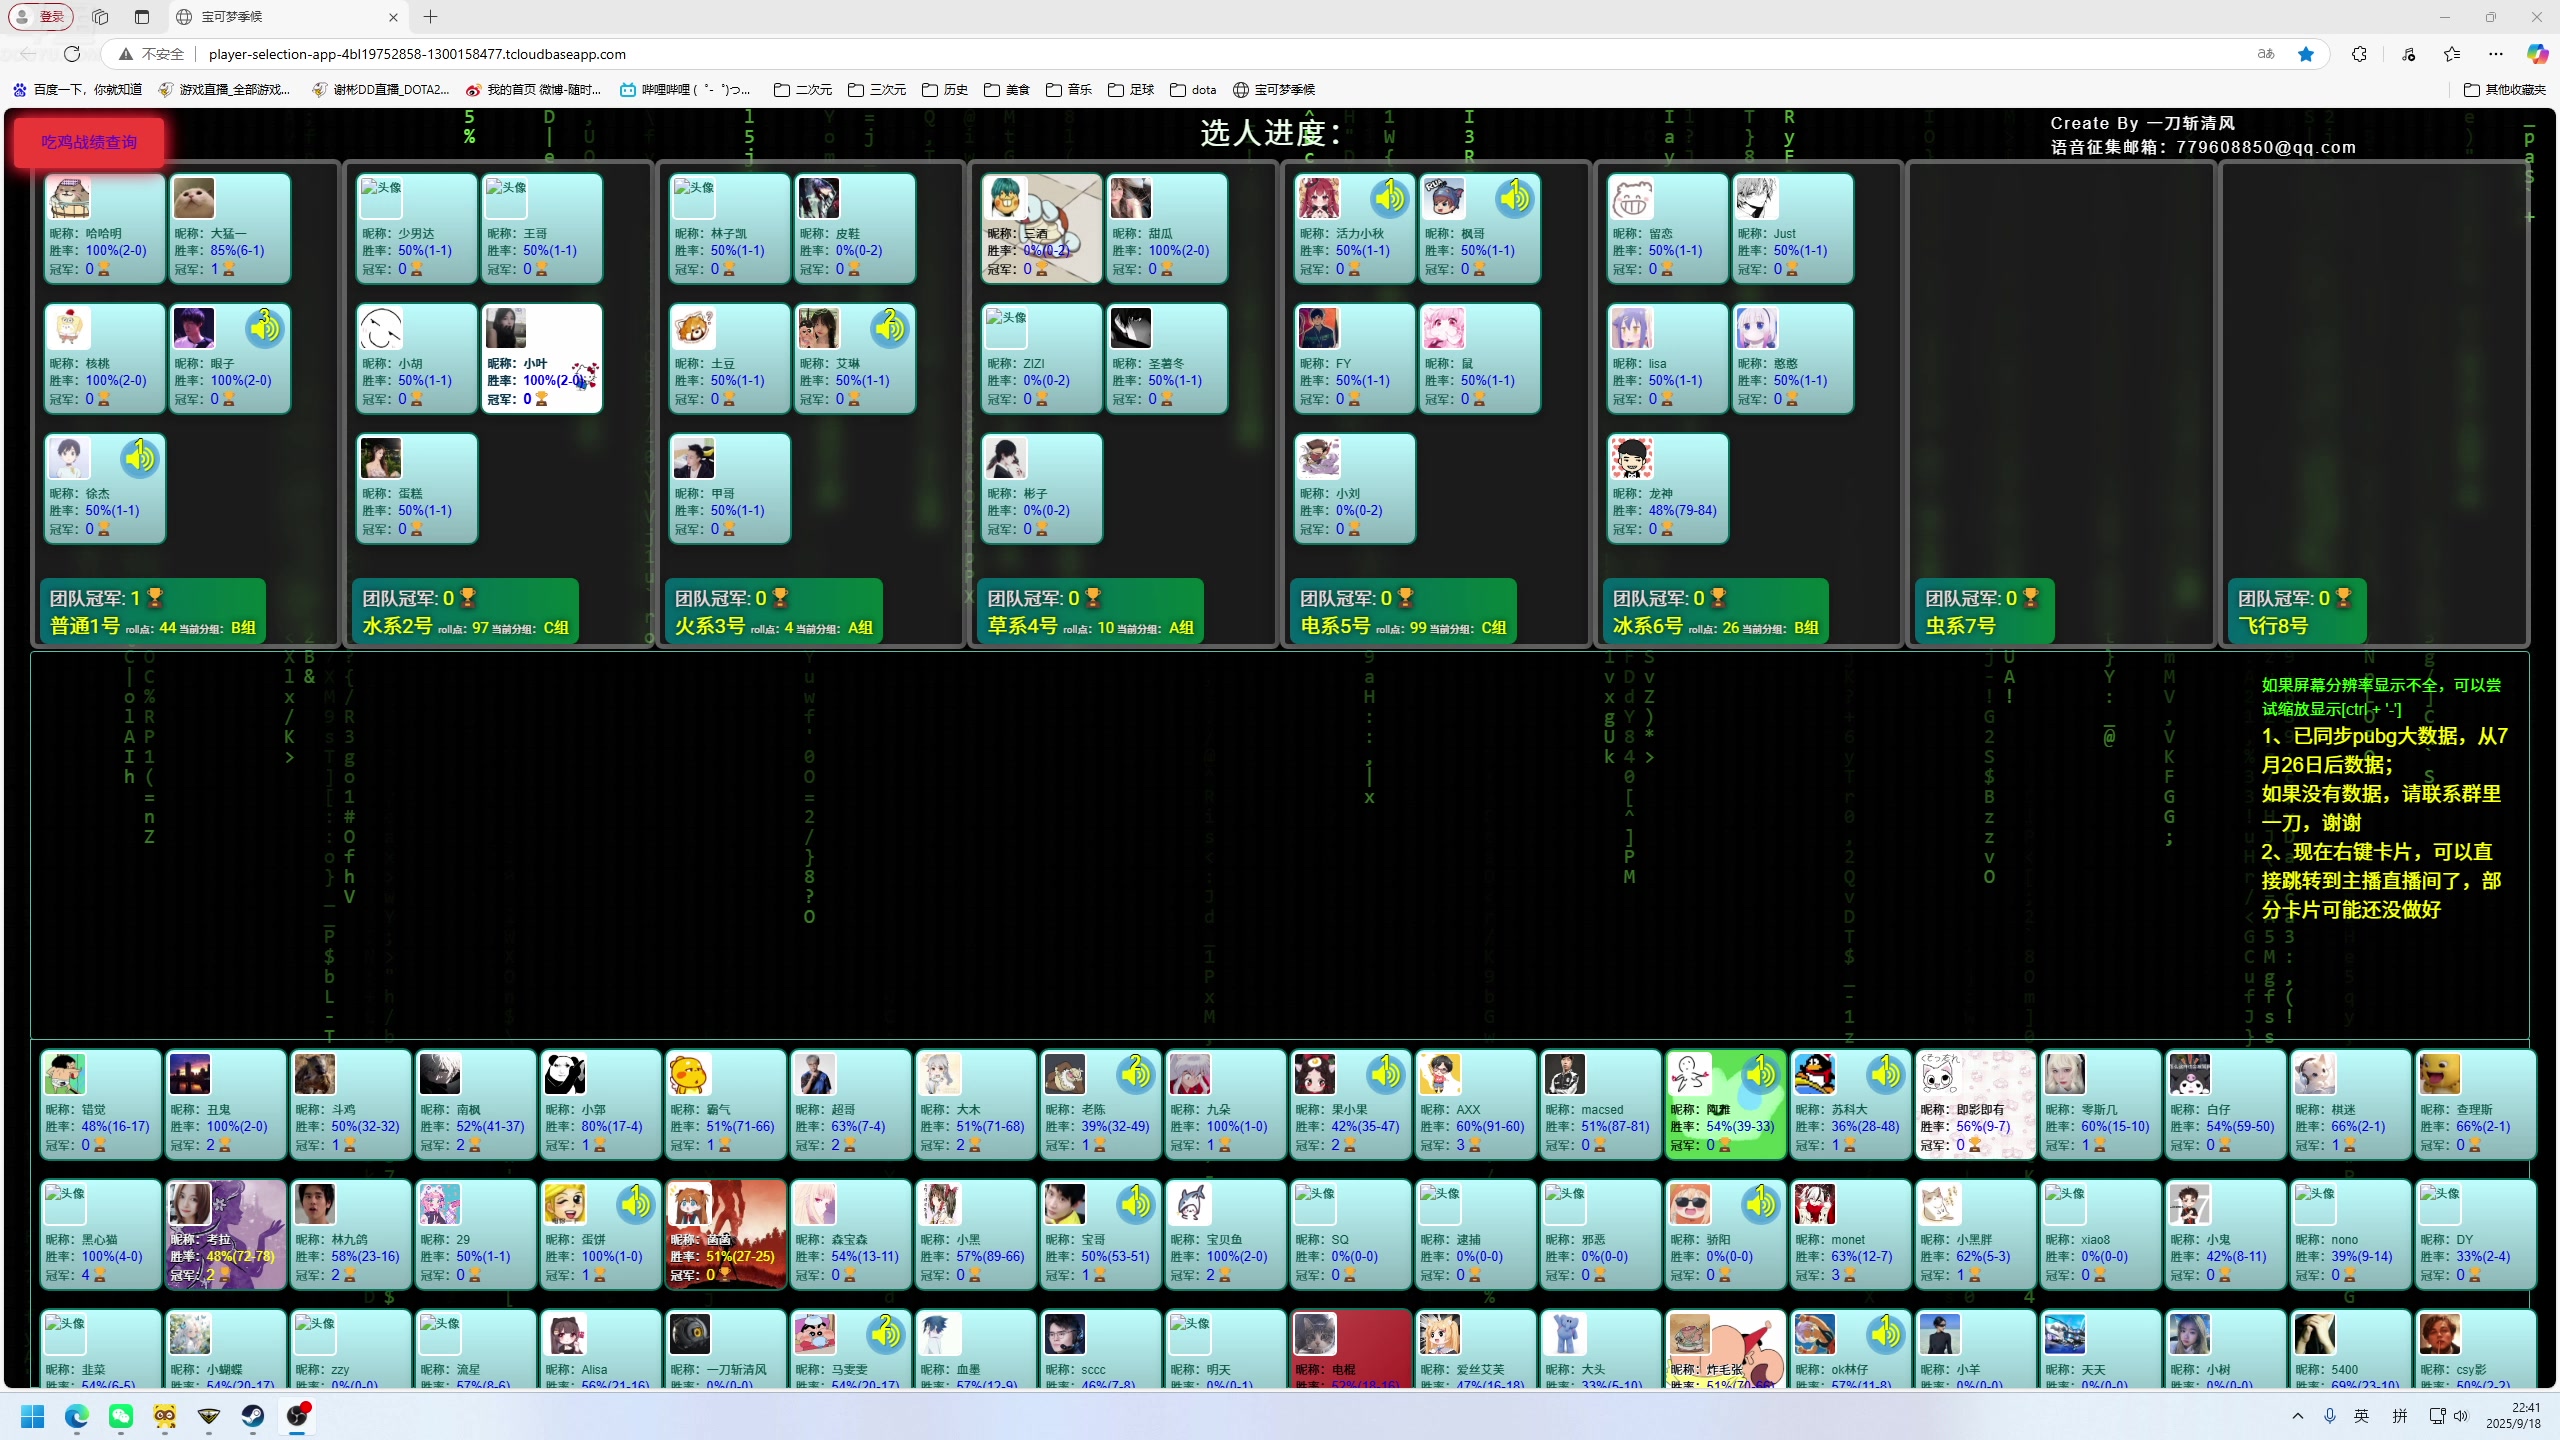Click the 三酒 player avatar
Viewport: 2560px width, 1440px height.
[1006, 198]
